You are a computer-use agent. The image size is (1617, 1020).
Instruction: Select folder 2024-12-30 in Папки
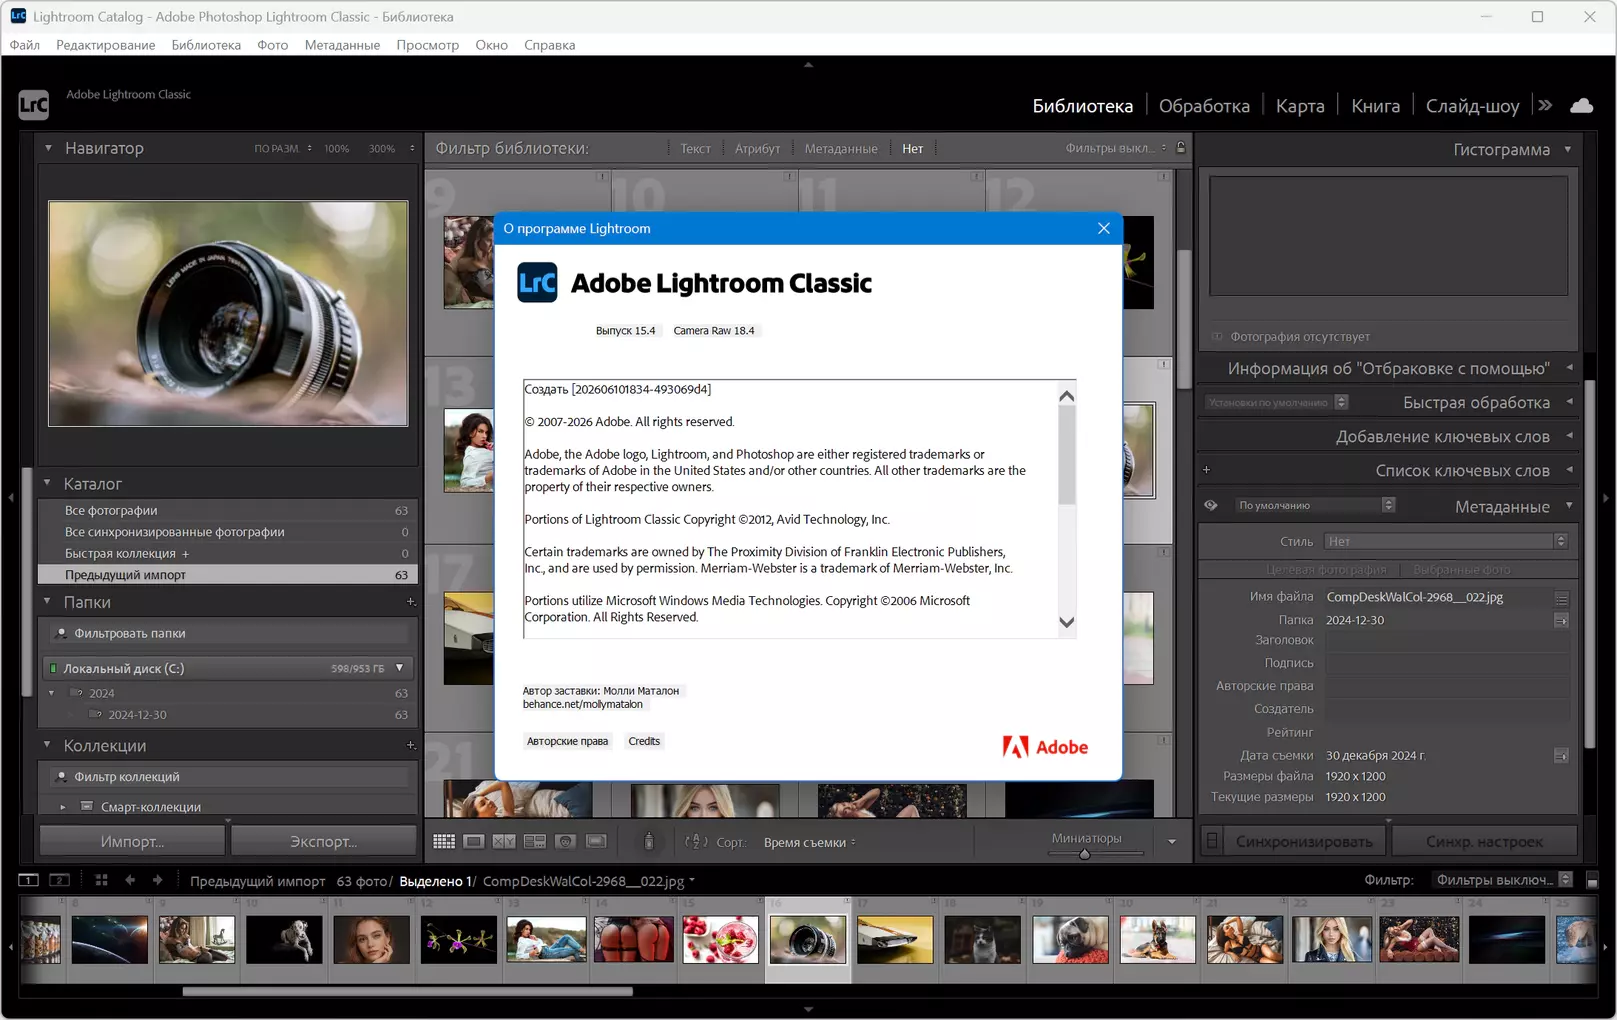tap(137, 715)
